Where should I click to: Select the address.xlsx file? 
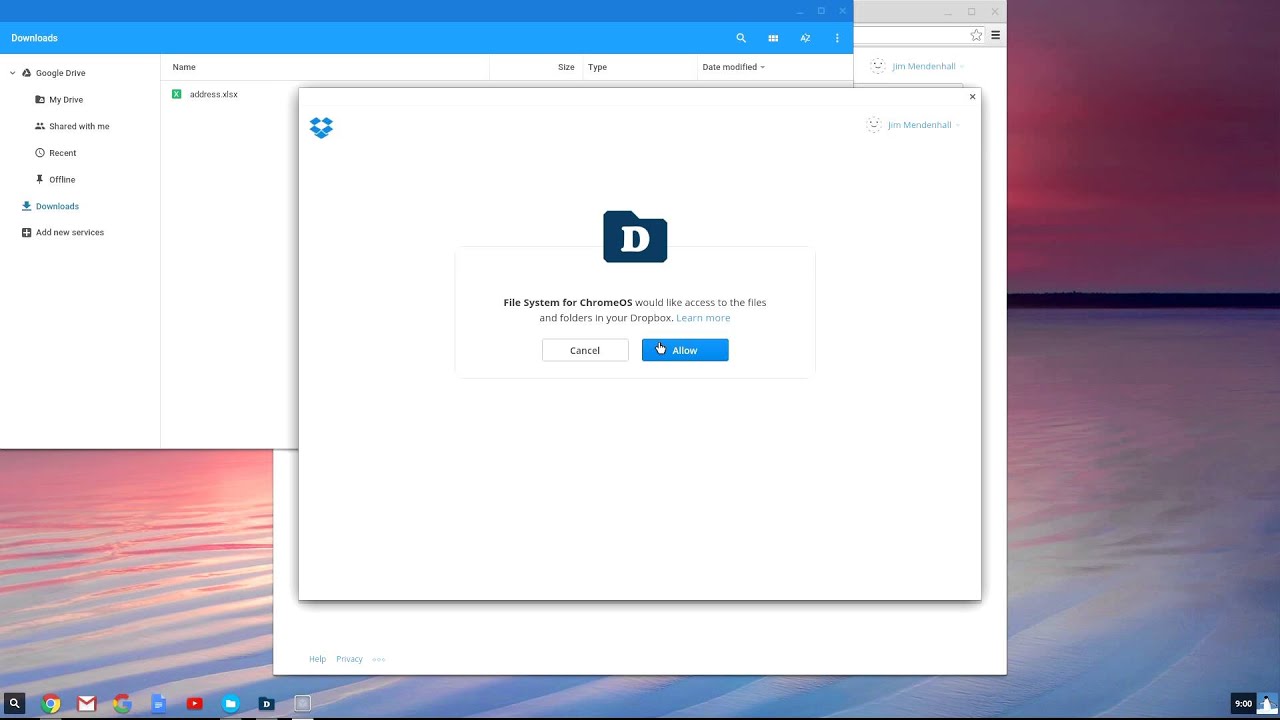[213, 94]
